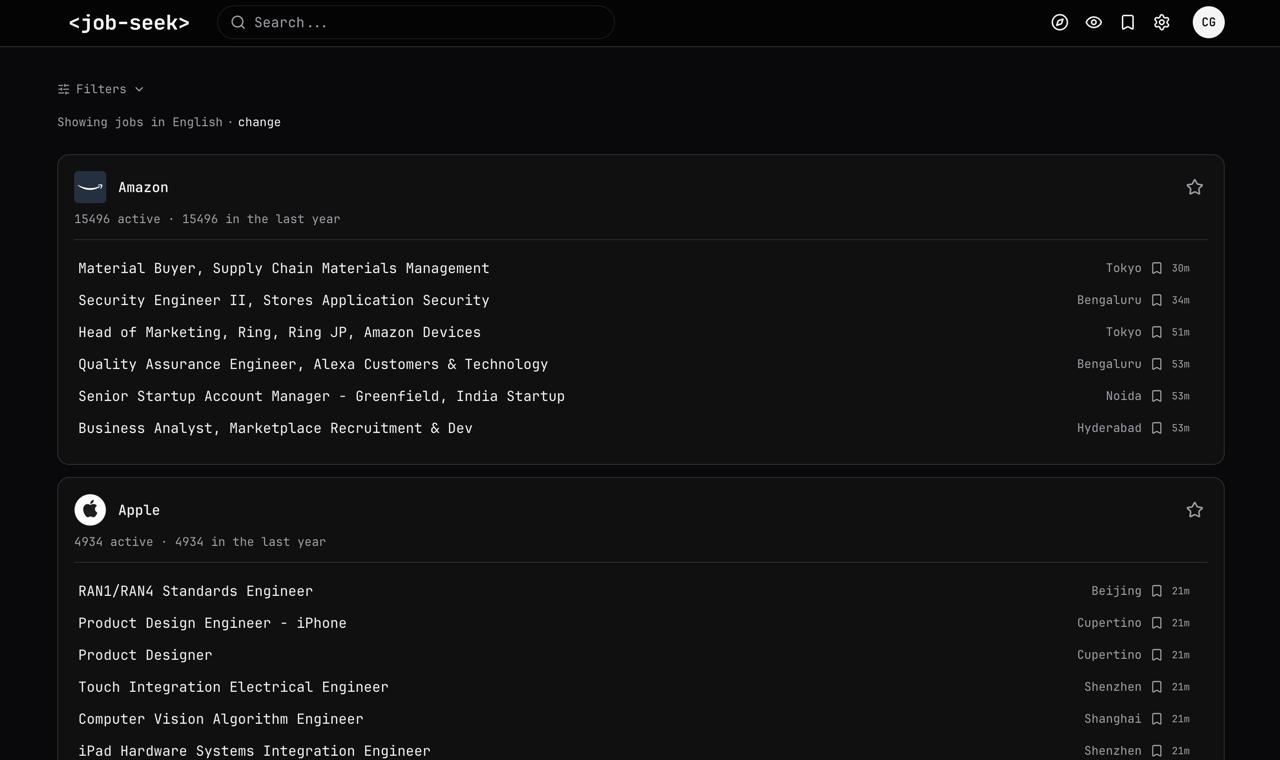Bookmark Product Design Engineer - iPhone job
The image size is (1280, 760).
[x=1157, y=623]
